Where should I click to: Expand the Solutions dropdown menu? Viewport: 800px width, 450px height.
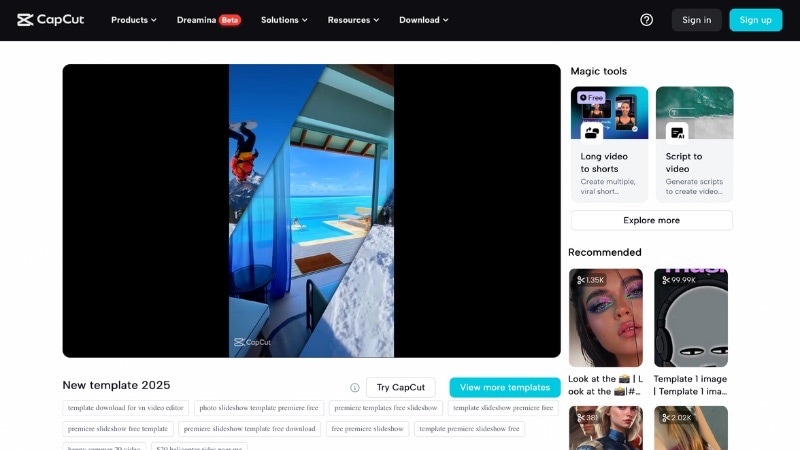point(284,20)
